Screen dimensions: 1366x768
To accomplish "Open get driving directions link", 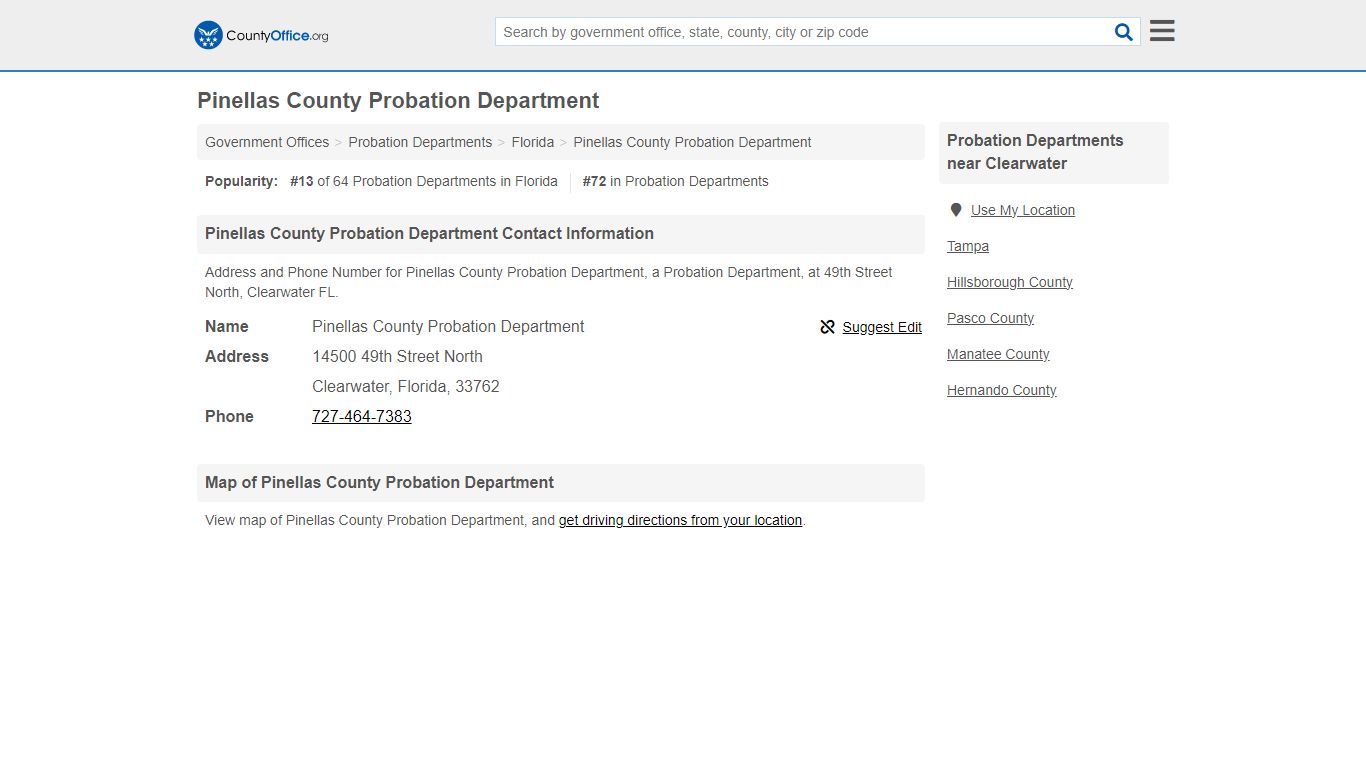I will (680, 520).
